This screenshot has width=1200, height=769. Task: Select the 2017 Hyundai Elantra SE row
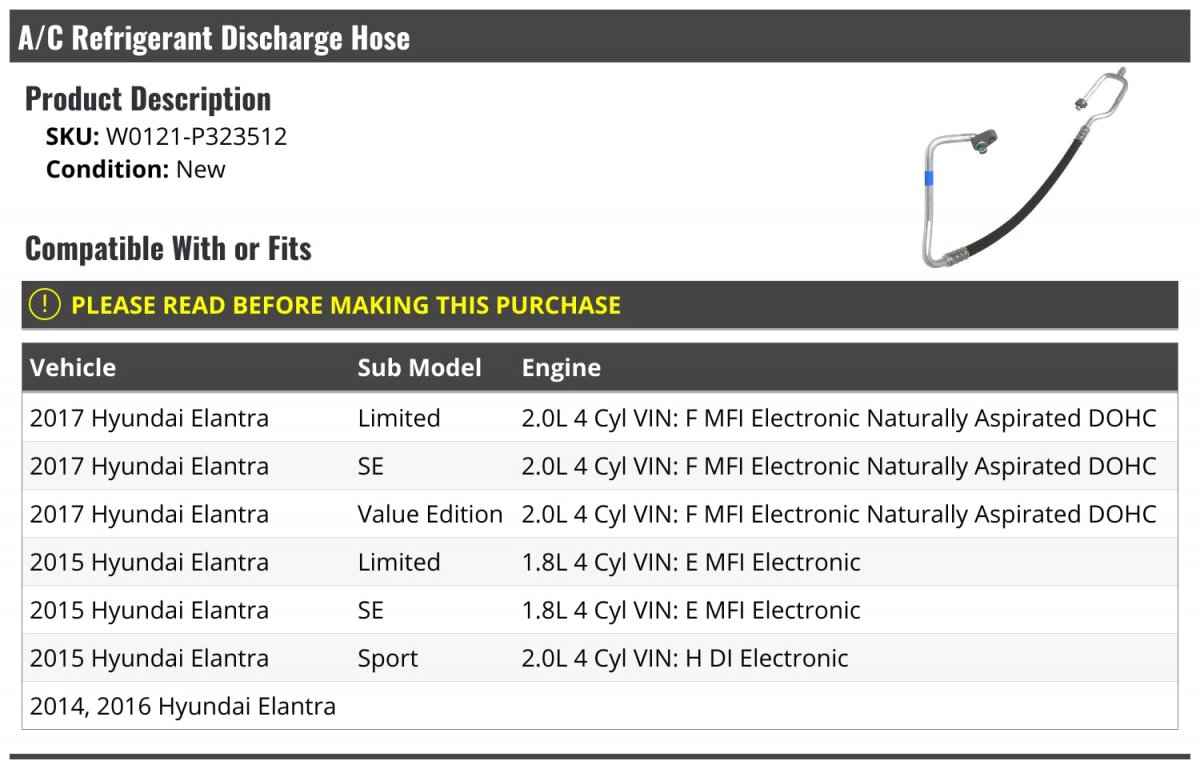[x=600, y=466]
